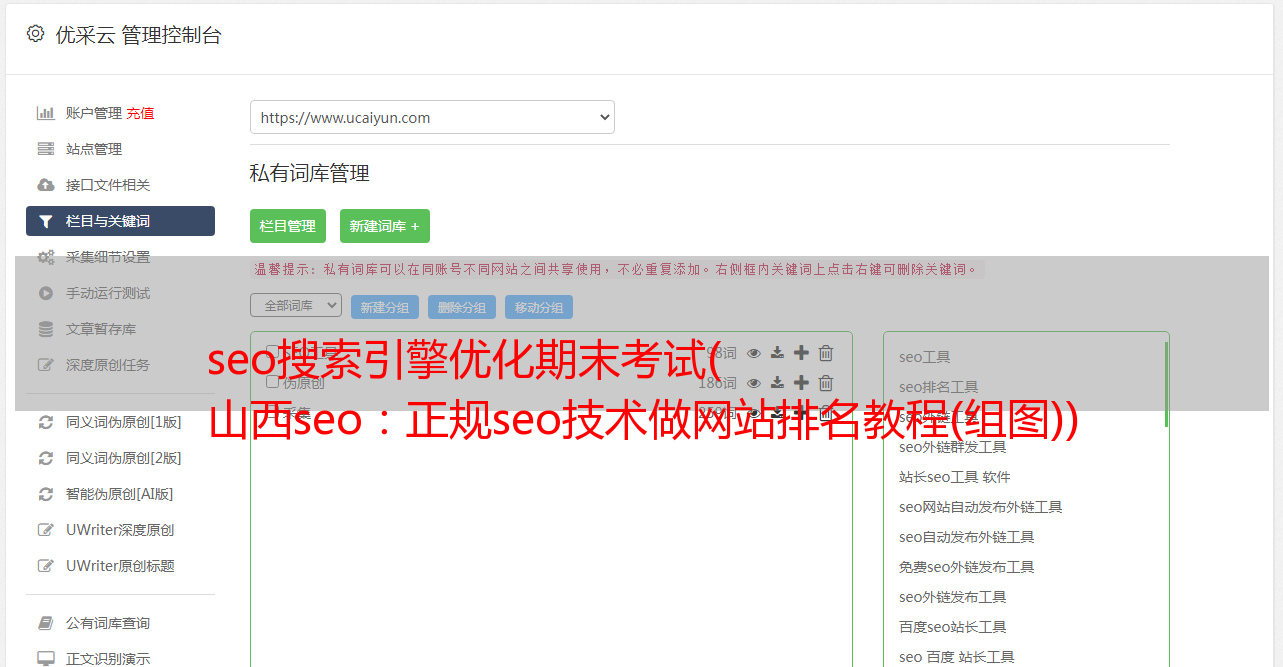1283x667 pixels.
Task: Open 正文识别演示 in the sidebar
Action: click(x=108, y=659)
